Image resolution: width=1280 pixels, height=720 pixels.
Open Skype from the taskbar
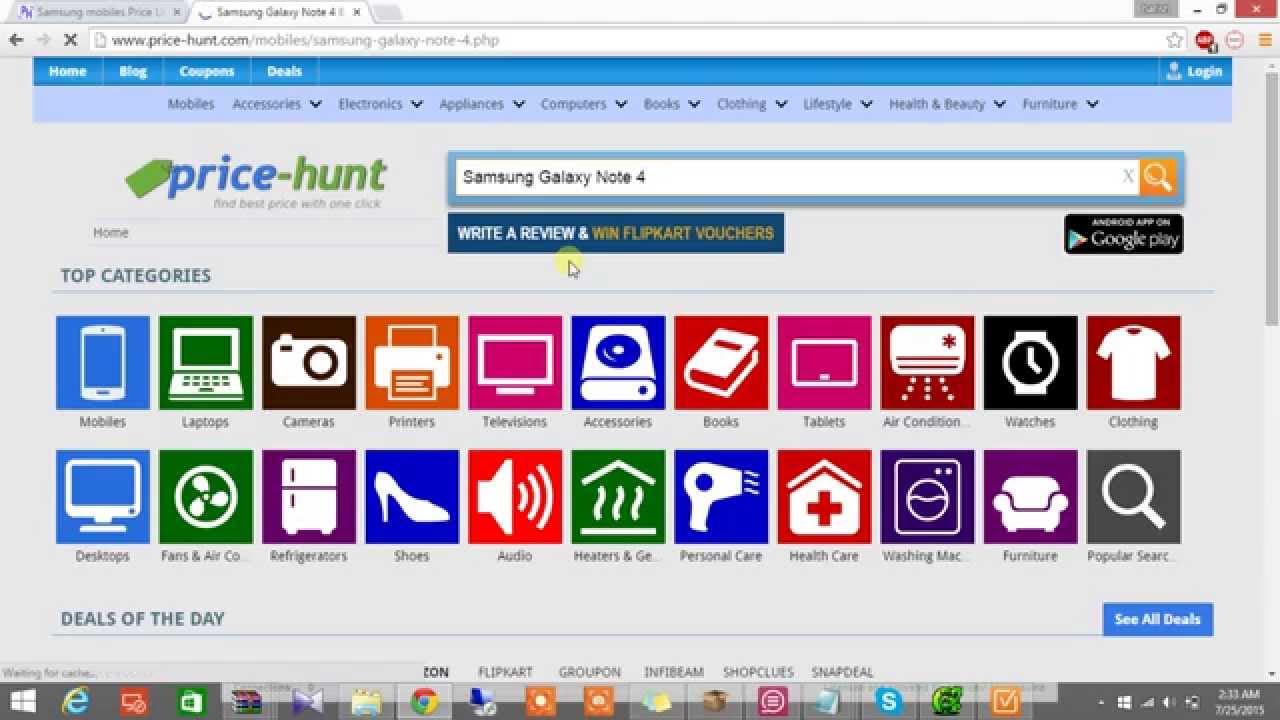pyautogui.click(x=889, y=701)
